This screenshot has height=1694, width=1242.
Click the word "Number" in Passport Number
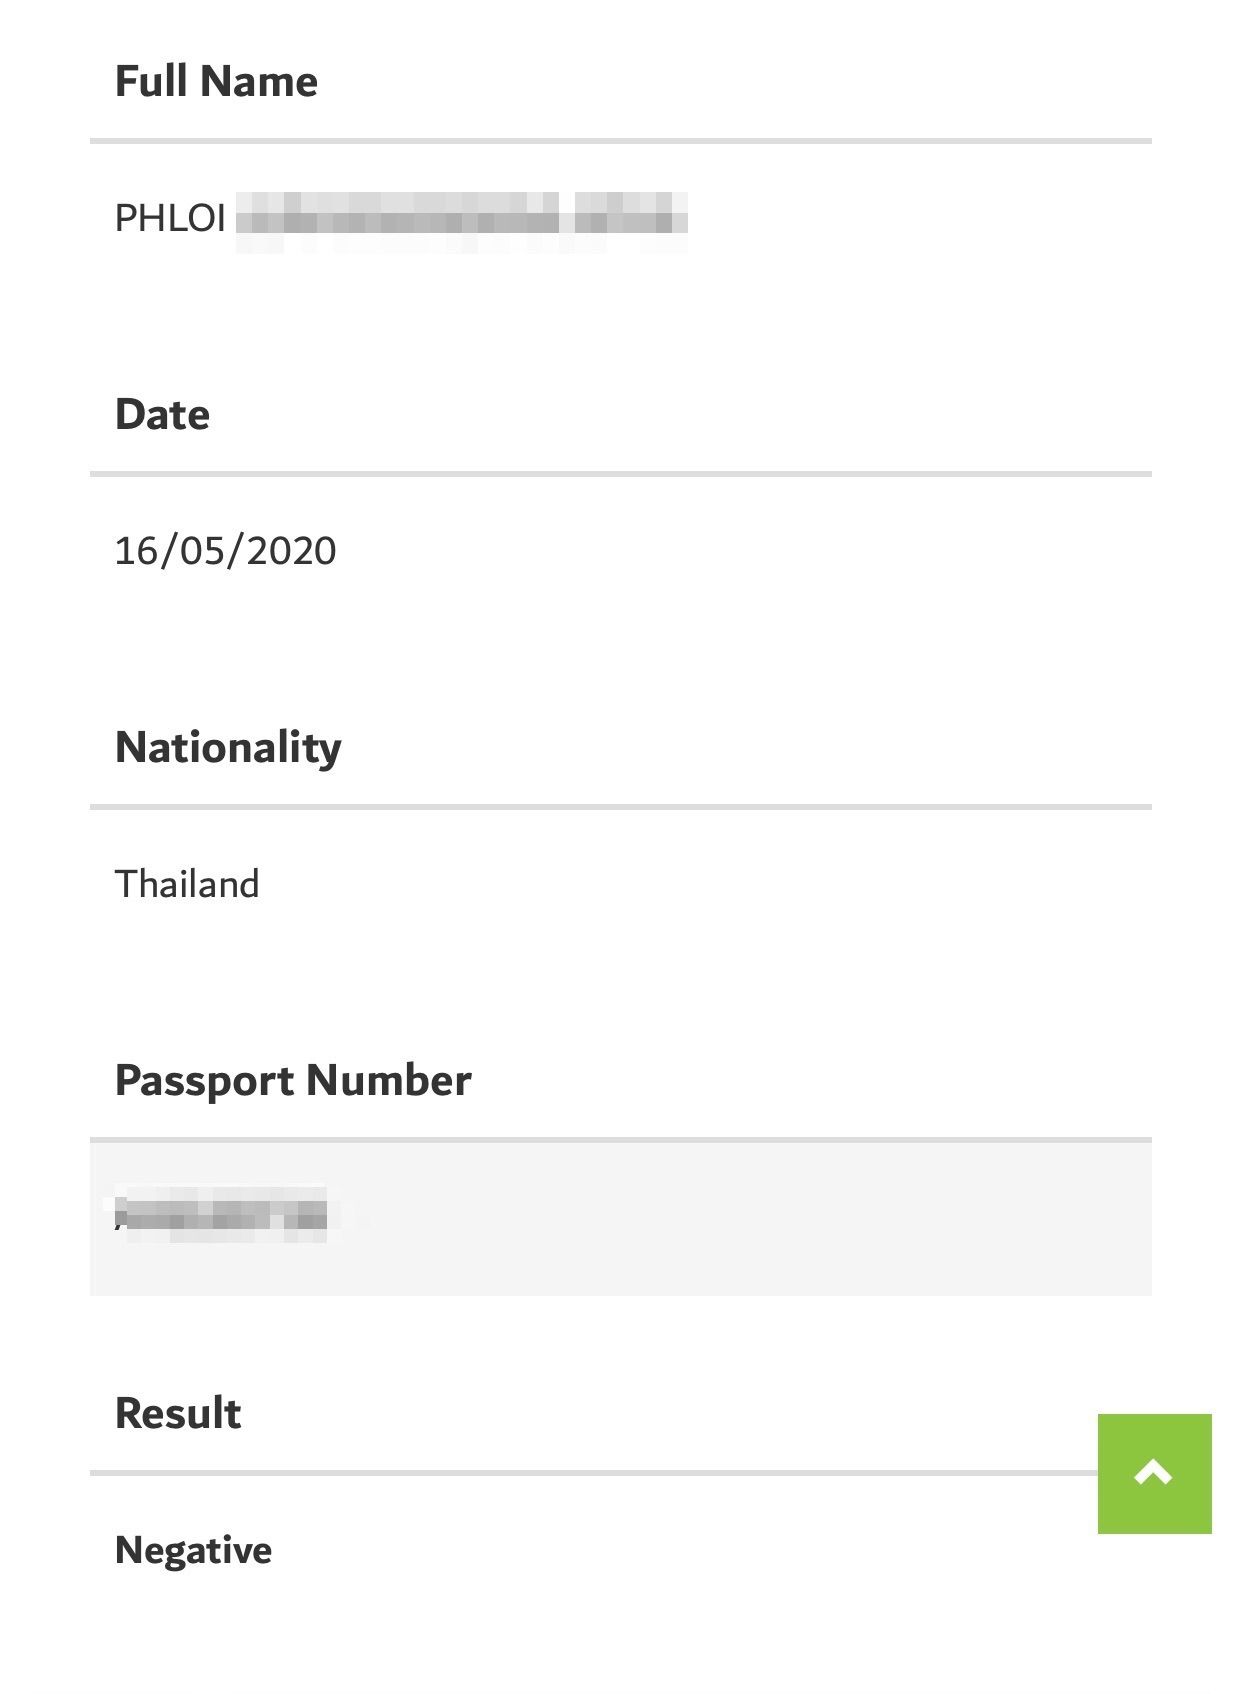[x=389, y=1081]
